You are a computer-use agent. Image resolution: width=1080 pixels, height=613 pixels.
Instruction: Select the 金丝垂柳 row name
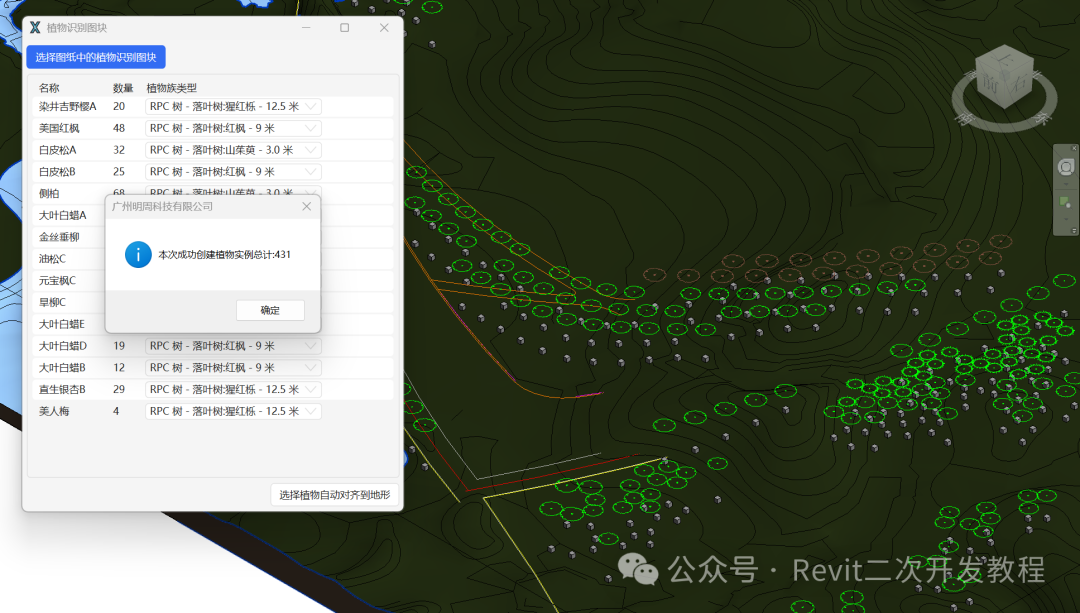(59, 237)
